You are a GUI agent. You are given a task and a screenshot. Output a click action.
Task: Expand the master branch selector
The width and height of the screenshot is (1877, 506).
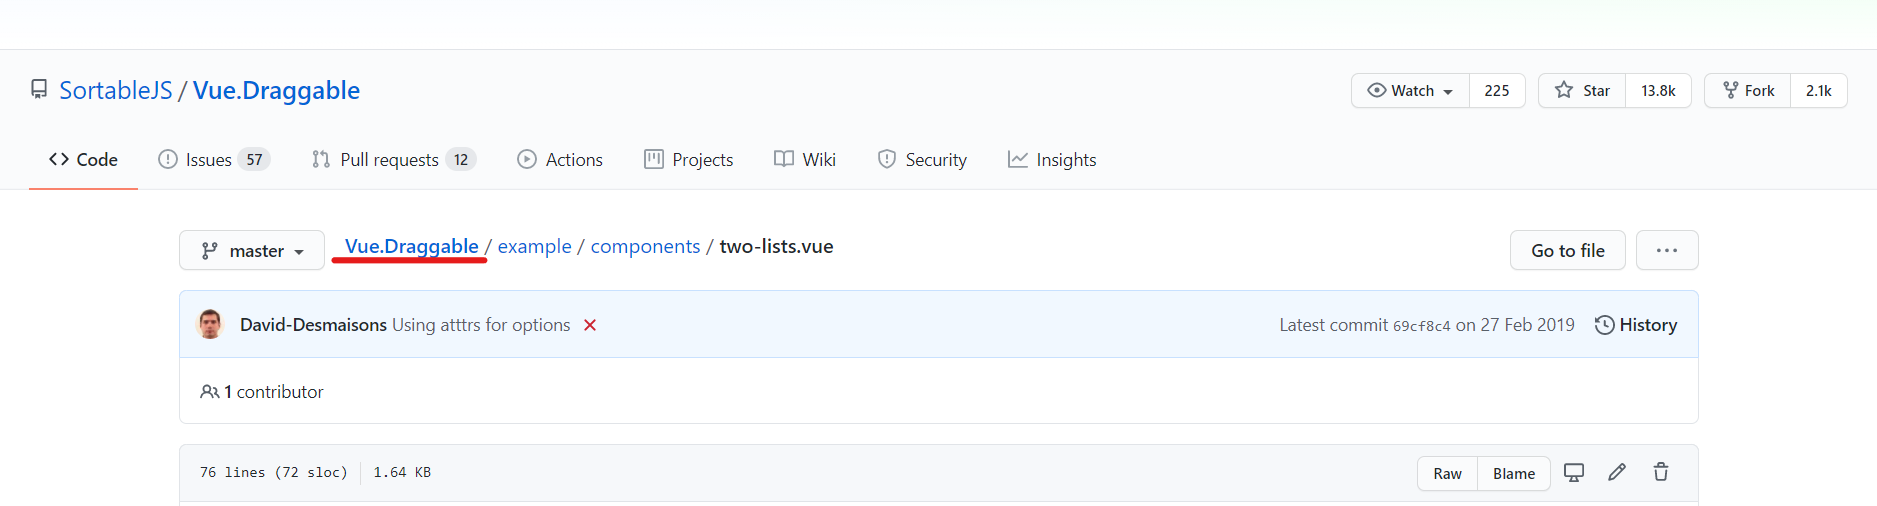[x=252, y=250]
